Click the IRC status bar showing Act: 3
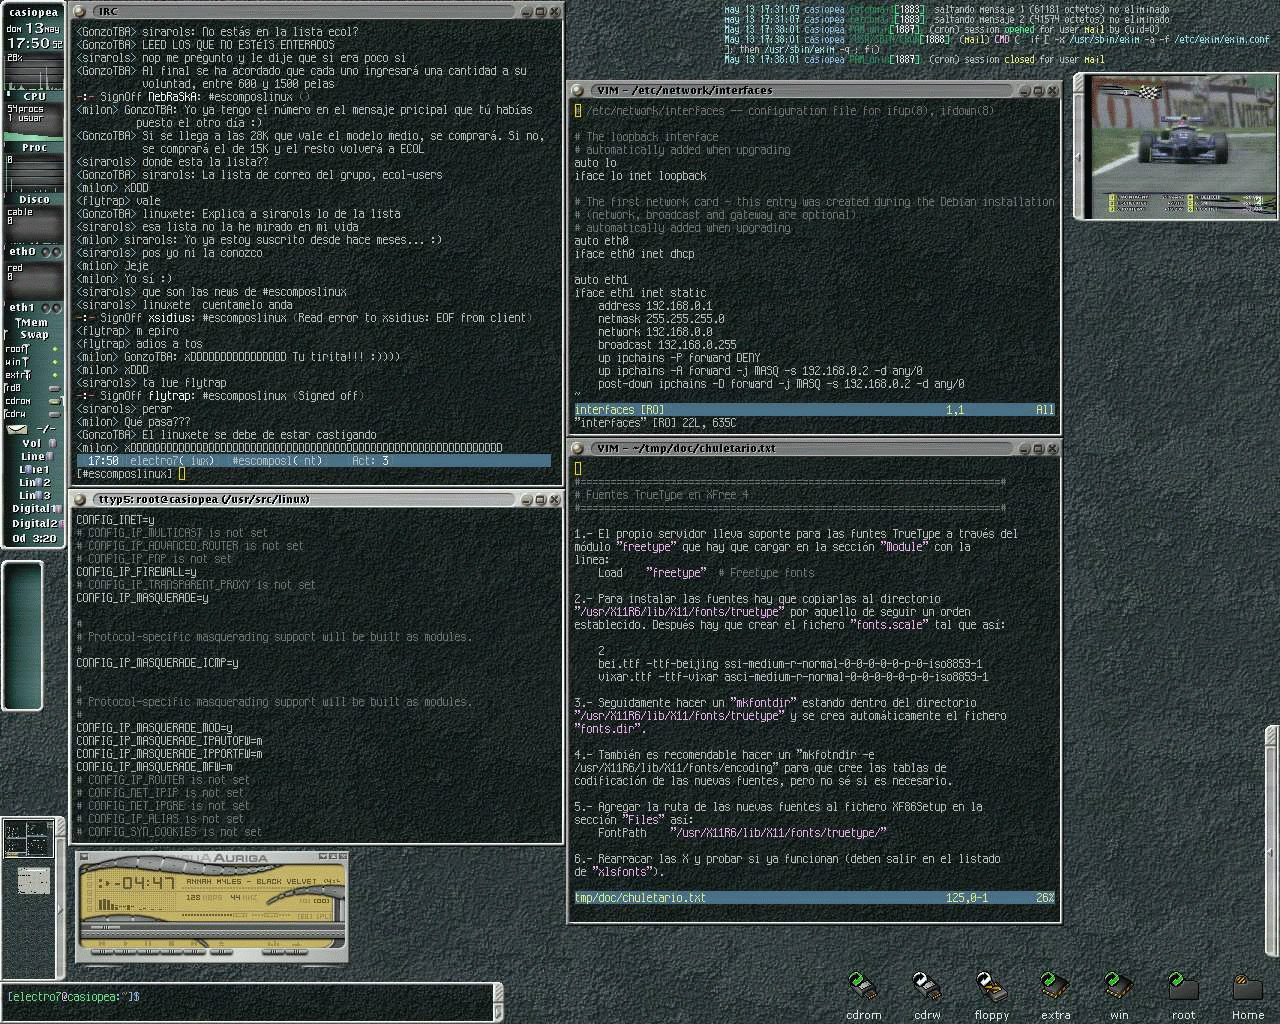 [x=314, y=461]
